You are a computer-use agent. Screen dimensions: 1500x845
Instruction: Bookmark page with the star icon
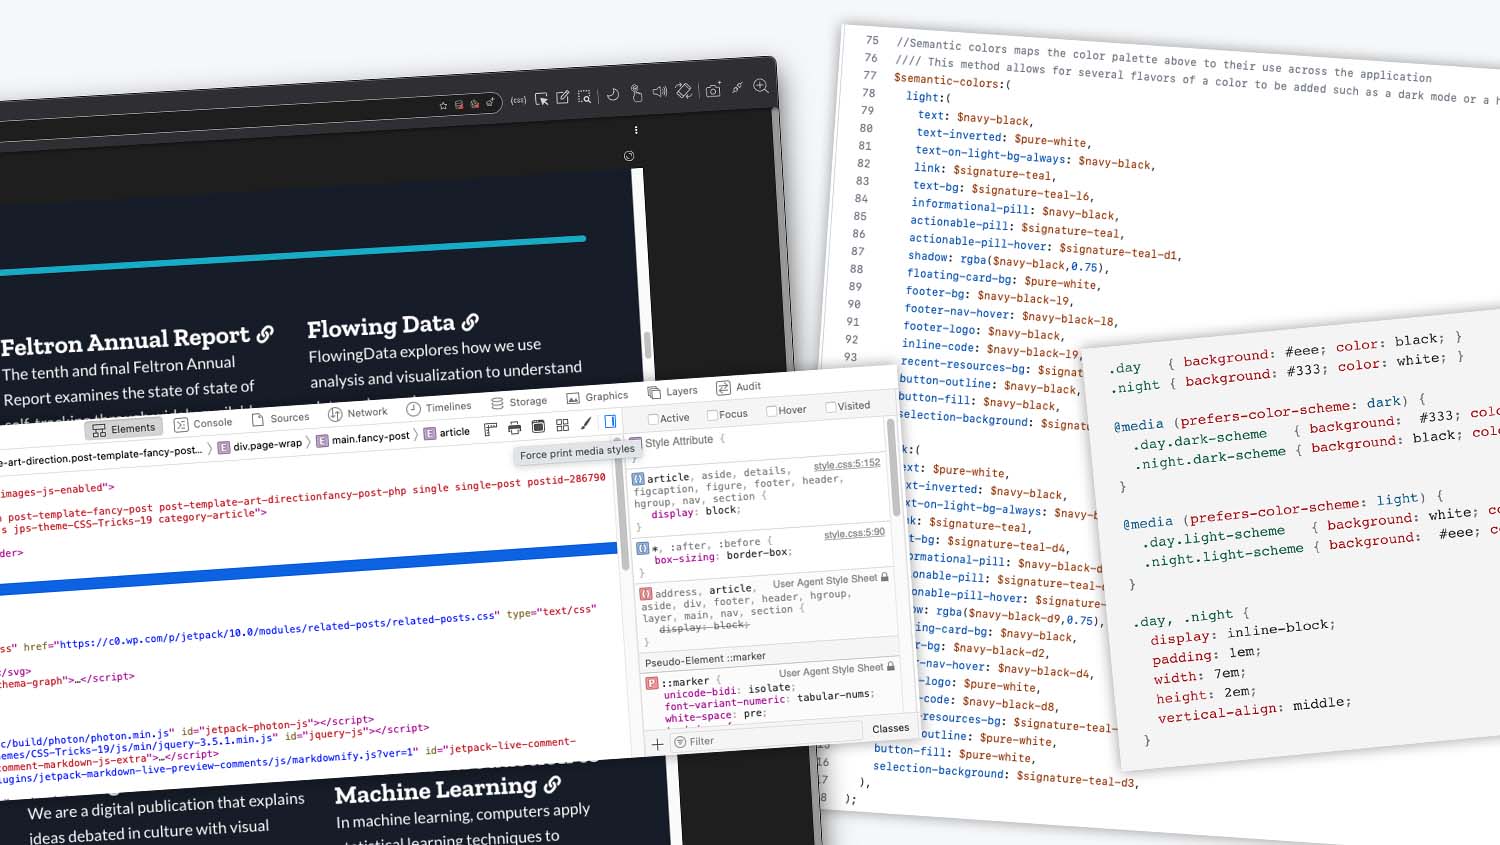[443, 106]
